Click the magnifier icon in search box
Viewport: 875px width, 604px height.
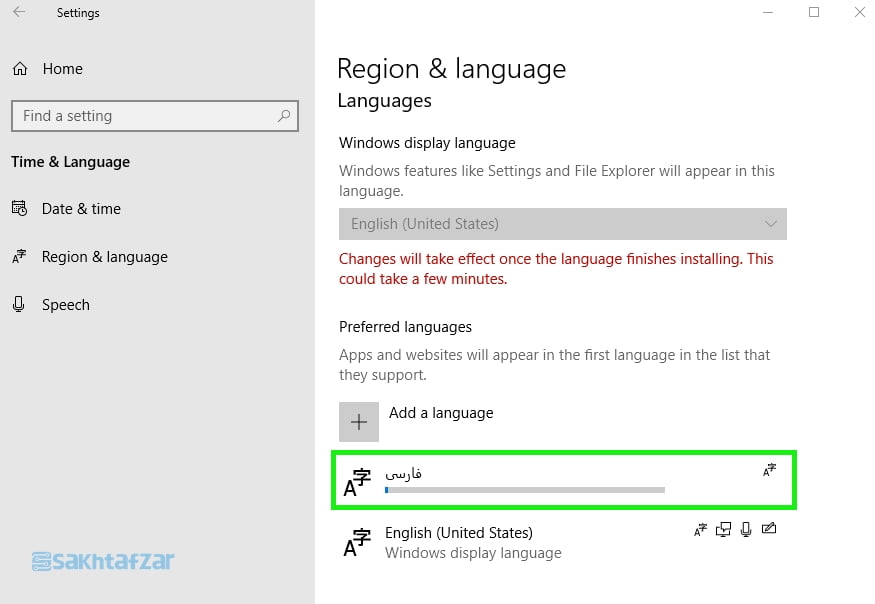tap(284, 116)
